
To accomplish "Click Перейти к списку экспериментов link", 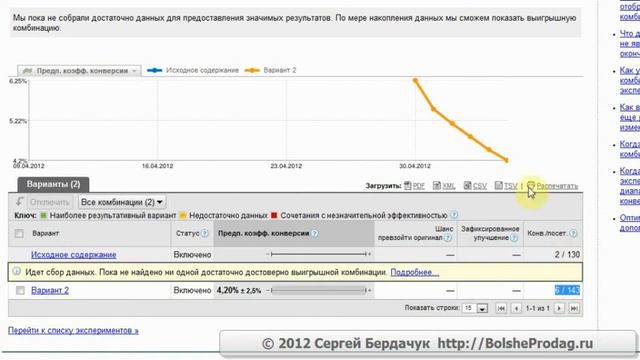I will [73, 331].
